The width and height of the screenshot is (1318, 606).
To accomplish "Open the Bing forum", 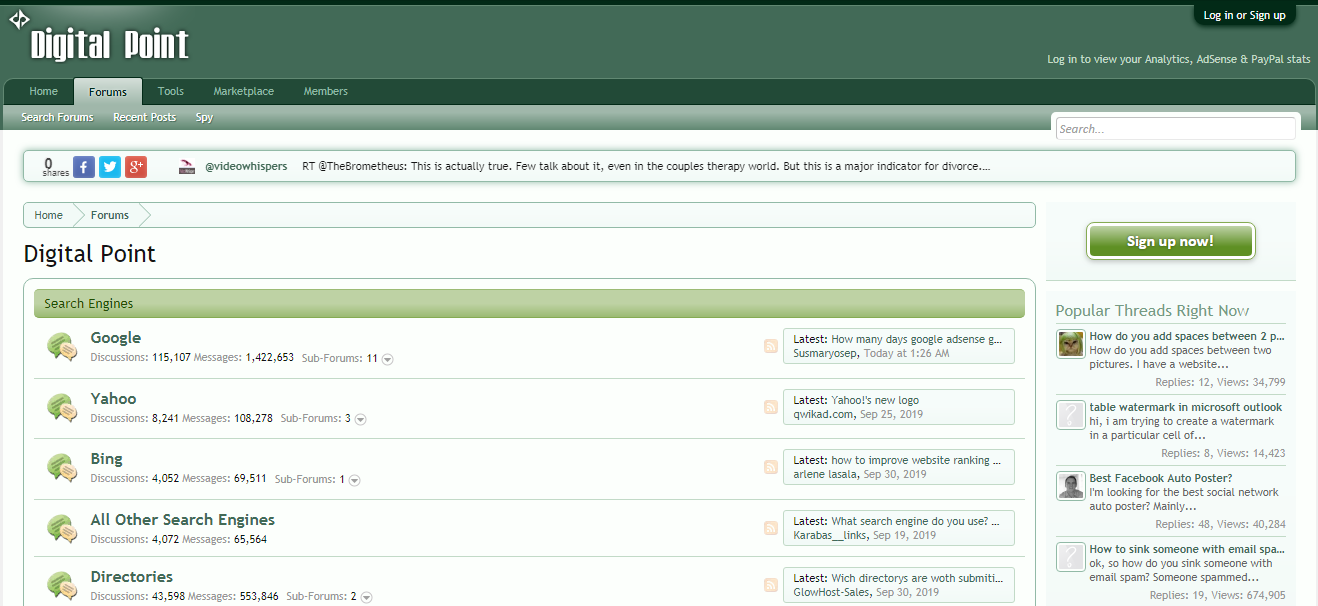I will pos(107,459).
